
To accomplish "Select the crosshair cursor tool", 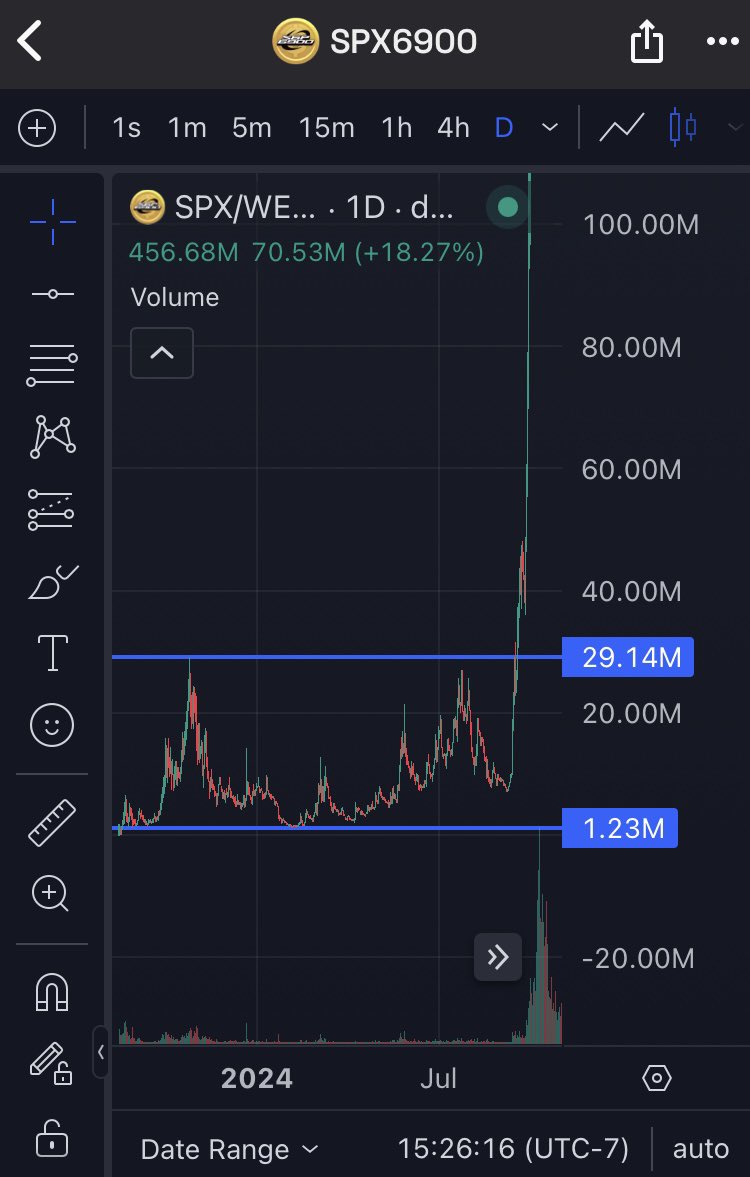I will 53,222.
